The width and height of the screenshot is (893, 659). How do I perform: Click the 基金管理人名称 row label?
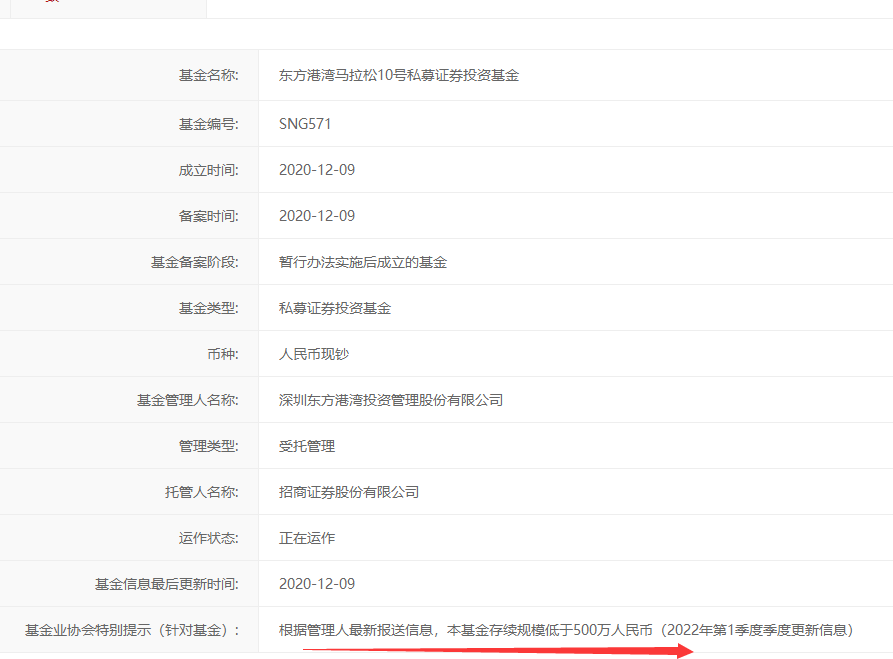[x=187, y=400]
